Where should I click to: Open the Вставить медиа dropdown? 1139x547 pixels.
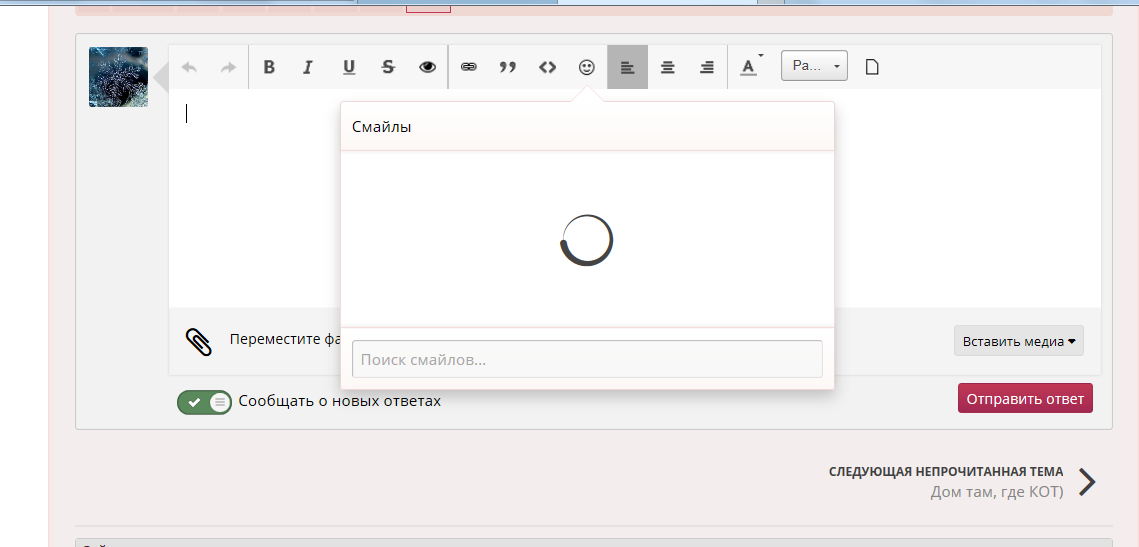(x=1018, y=341)
